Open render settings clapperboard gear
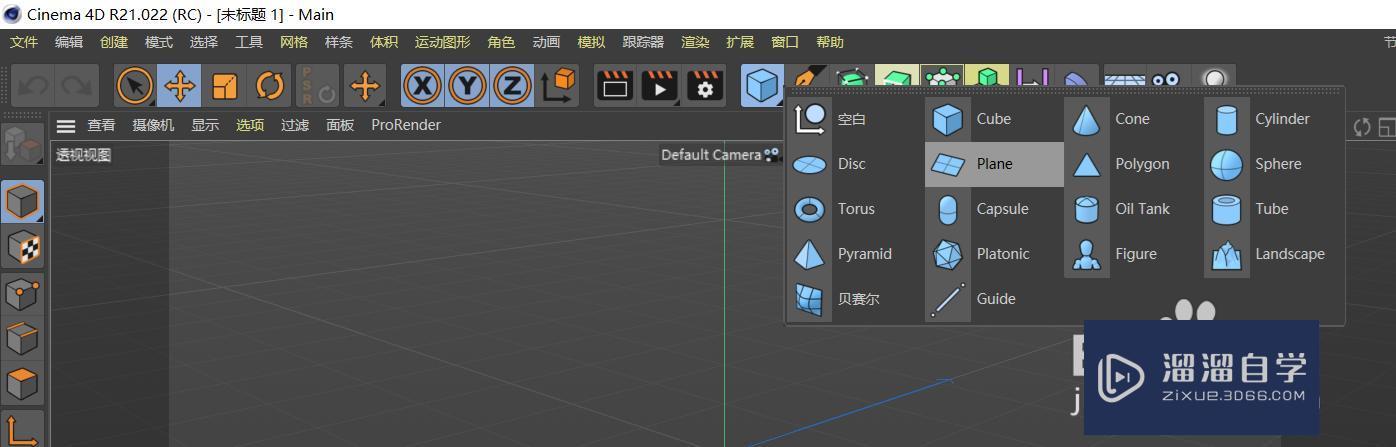 coord(705,86)
